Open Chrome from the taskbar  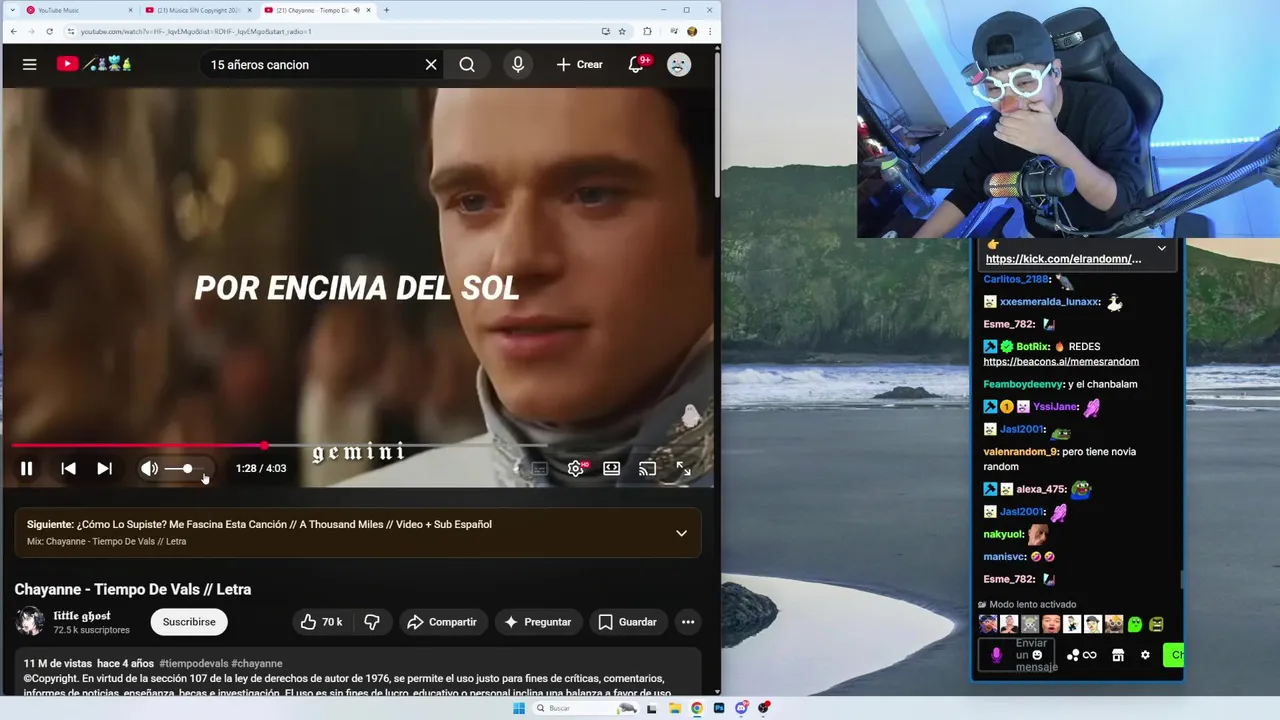(697, 708)
